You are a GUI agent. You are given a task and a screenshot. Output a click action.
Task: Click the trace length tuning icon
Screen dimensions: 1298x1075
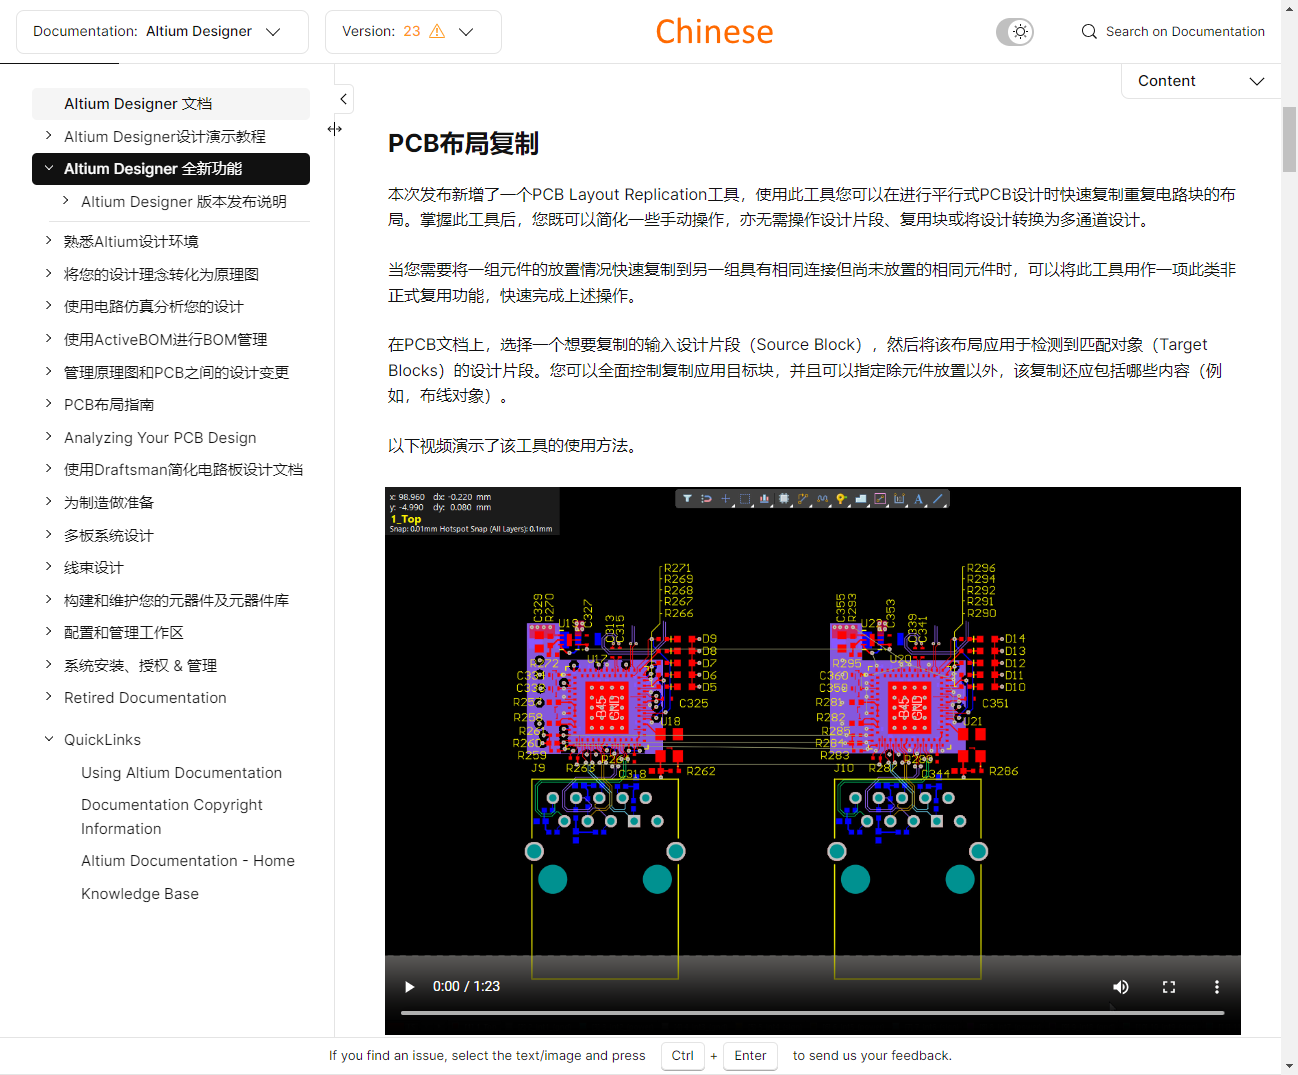[x=822, y=499]
